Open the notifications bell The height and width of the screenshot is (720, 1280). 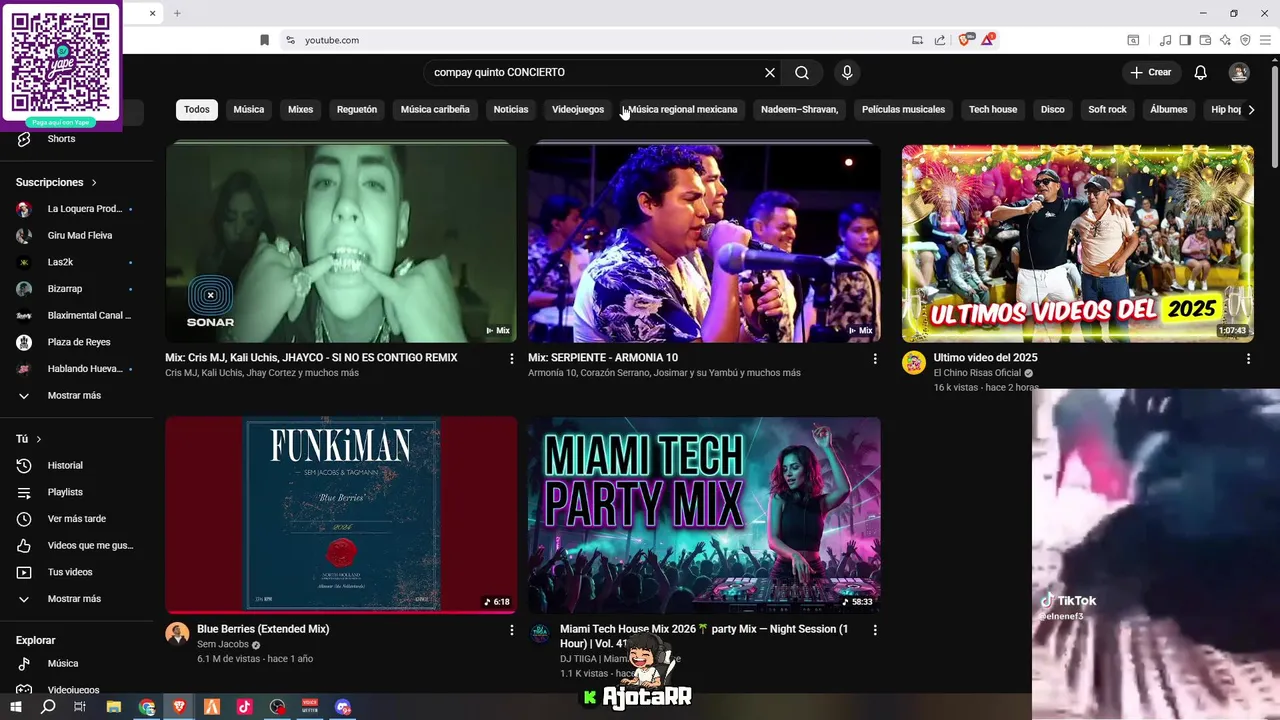coord(1201,73)
